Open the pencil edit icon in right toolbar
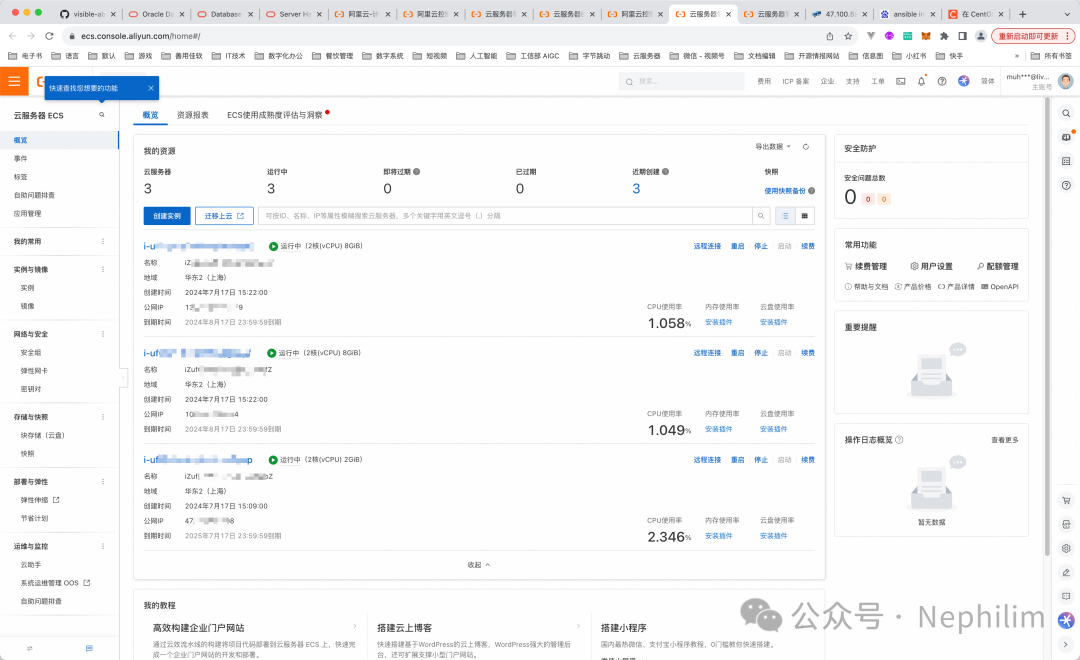 click(1066, 573)
